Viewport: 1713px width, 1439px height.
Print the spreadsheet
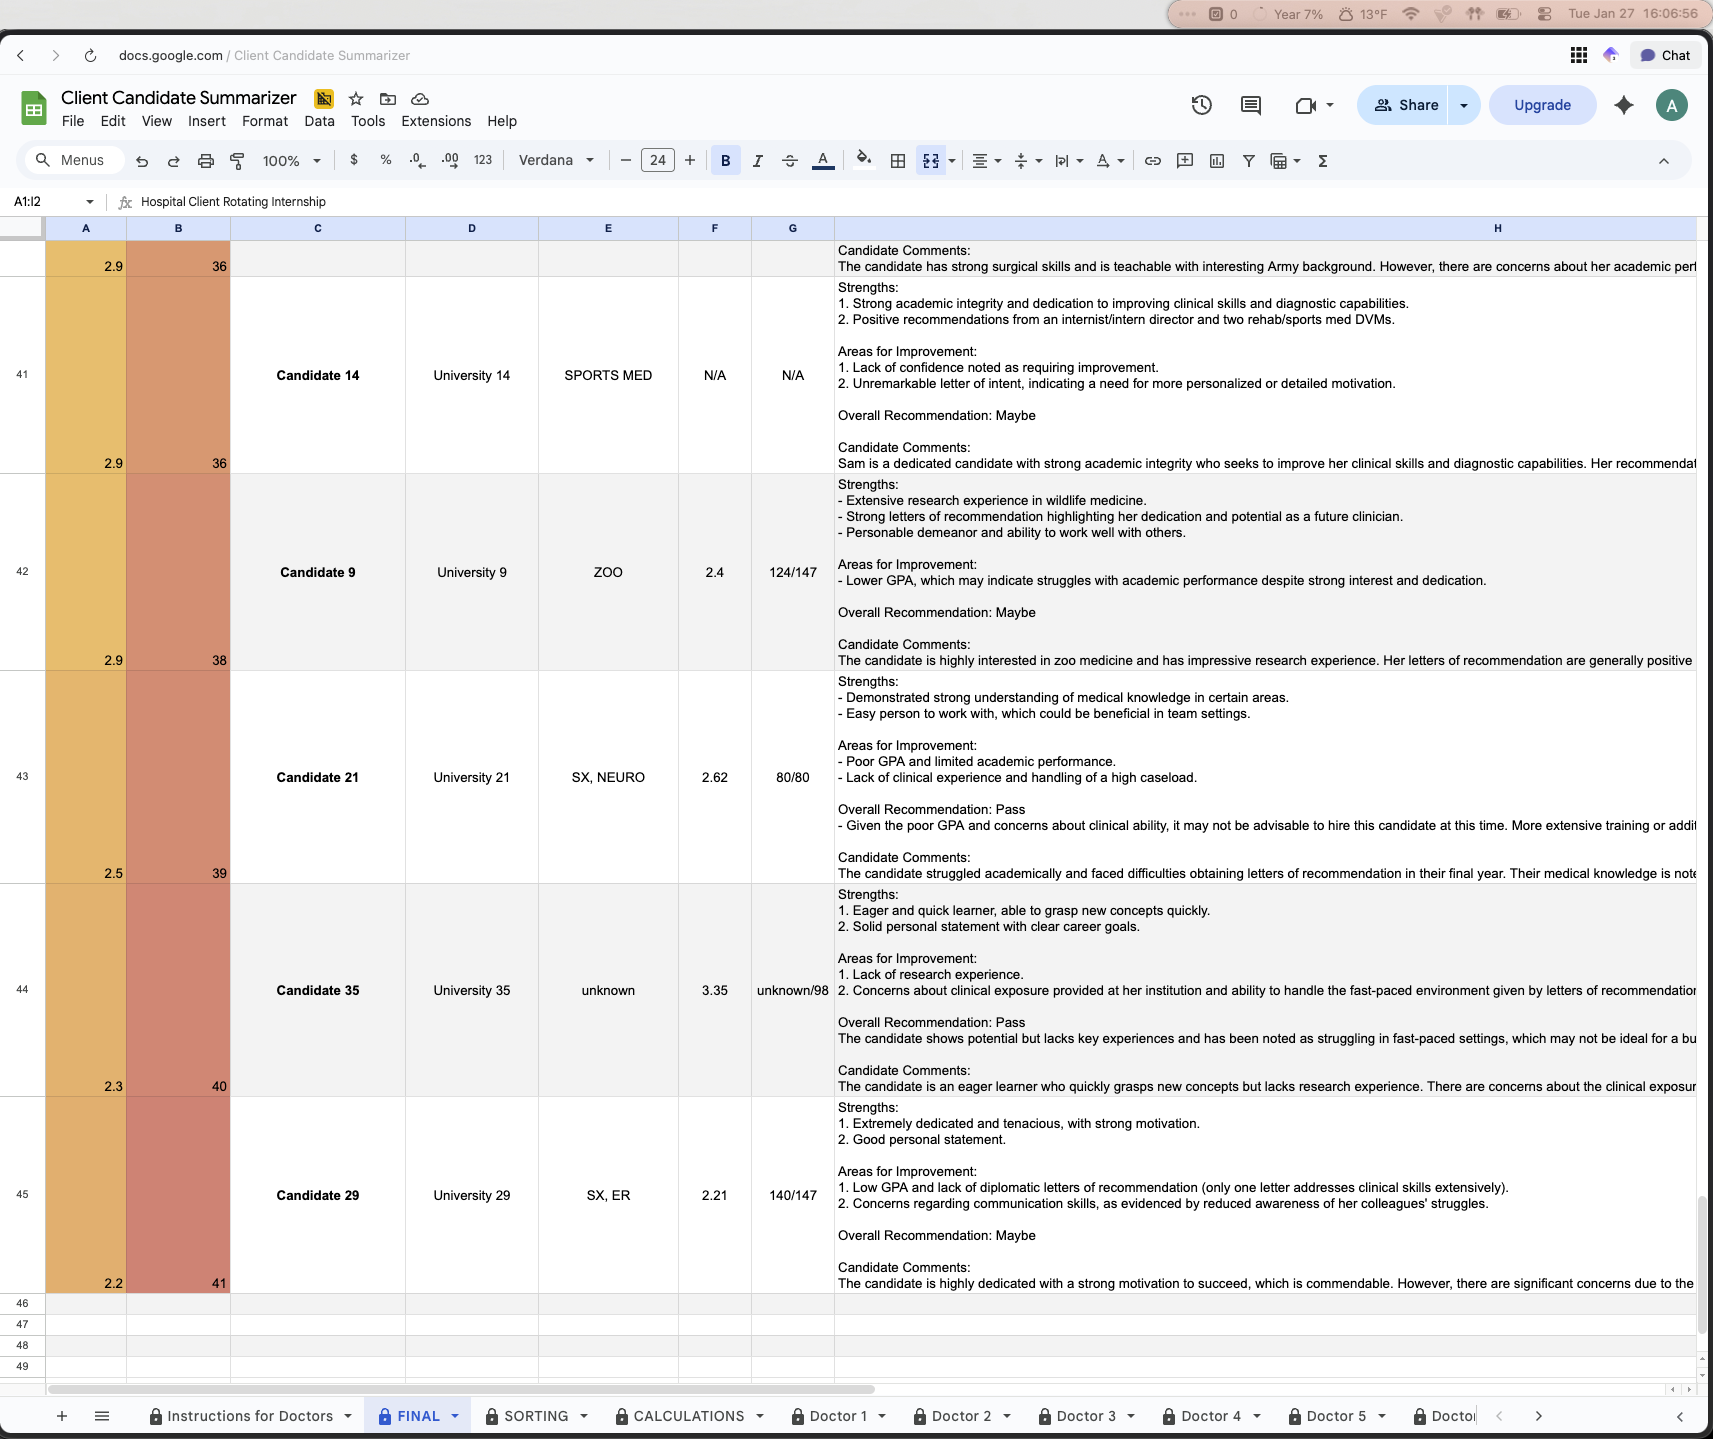(206, 160)
